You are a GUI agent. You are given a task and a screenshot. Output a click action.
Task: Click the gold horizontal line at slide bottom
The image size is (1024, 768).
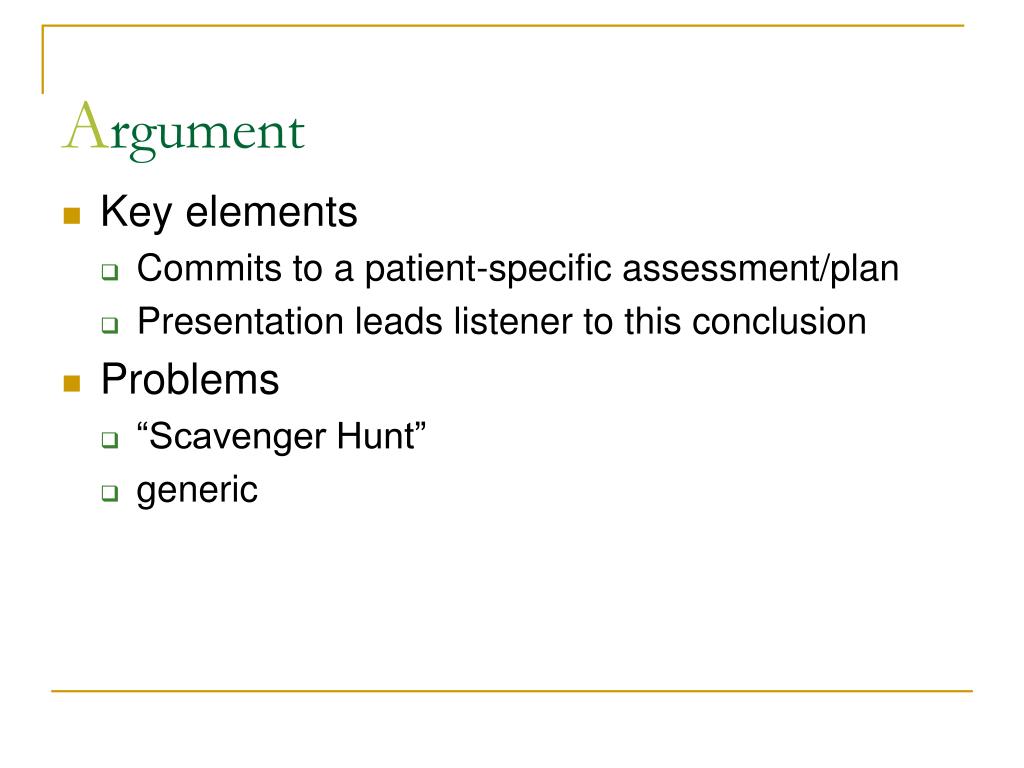[512, 690]
